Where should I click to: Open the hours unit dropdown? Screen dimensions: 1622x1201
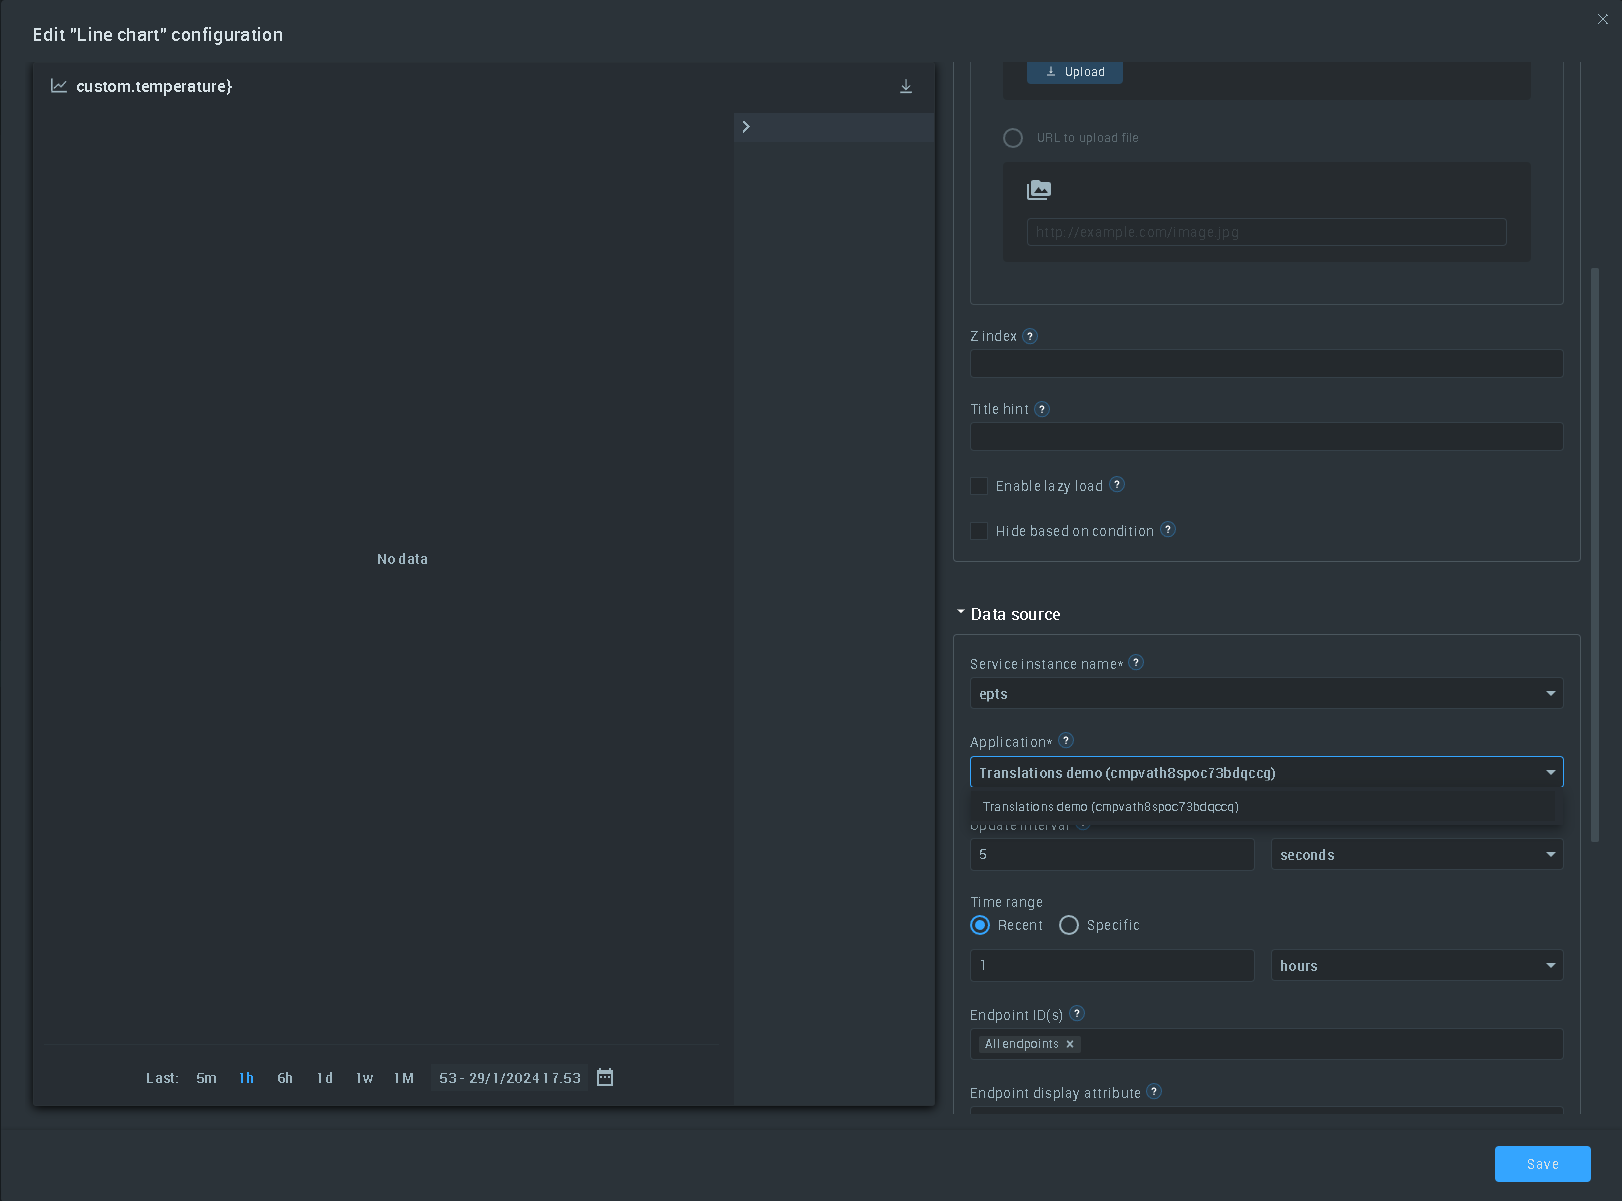tap(1417, 965)
